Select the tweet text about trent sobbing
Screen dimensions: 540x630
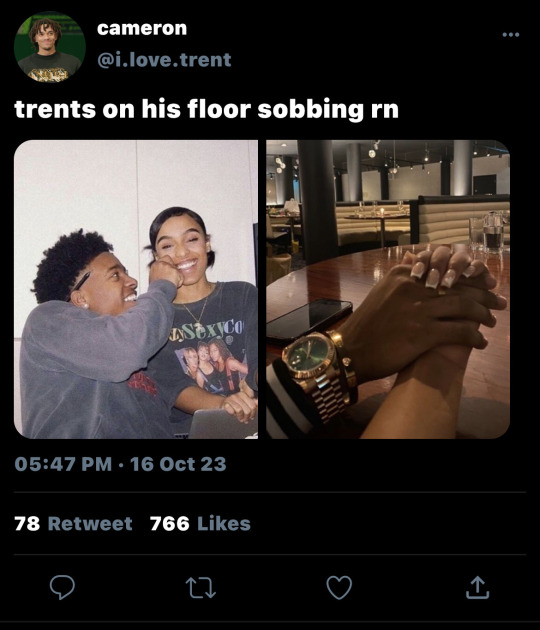pos(207,109)
